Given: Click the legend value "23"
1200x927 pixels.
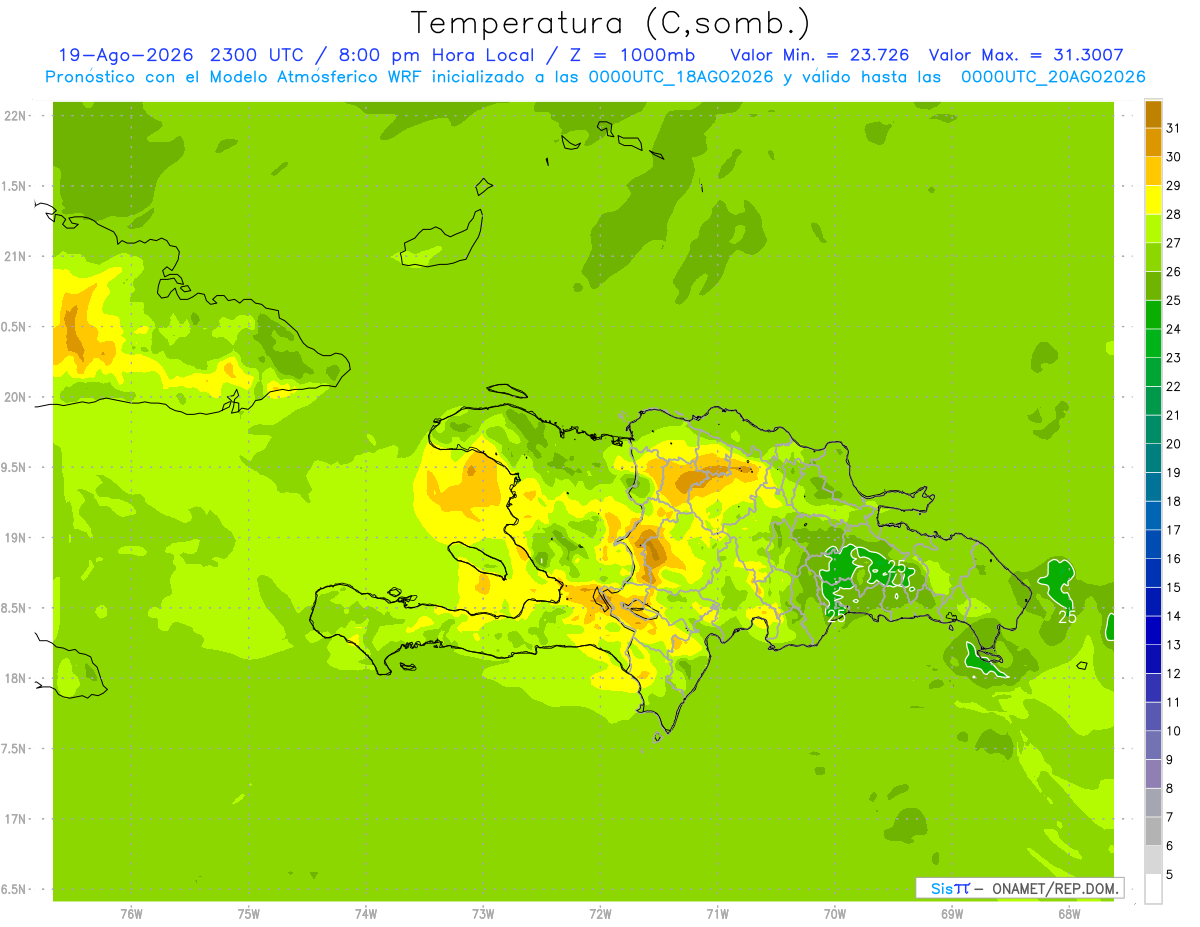Looking at the screenshot, I should [1174, 357].
